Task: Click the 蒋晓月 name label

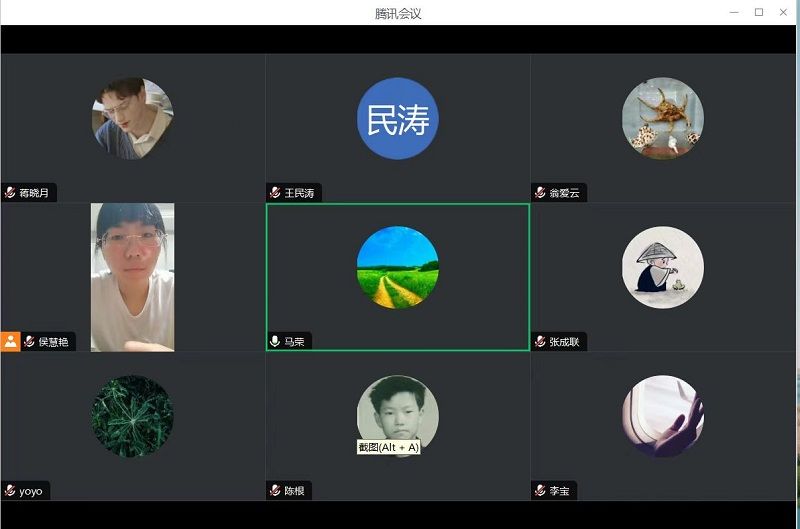Action: [x=33, y=192]
